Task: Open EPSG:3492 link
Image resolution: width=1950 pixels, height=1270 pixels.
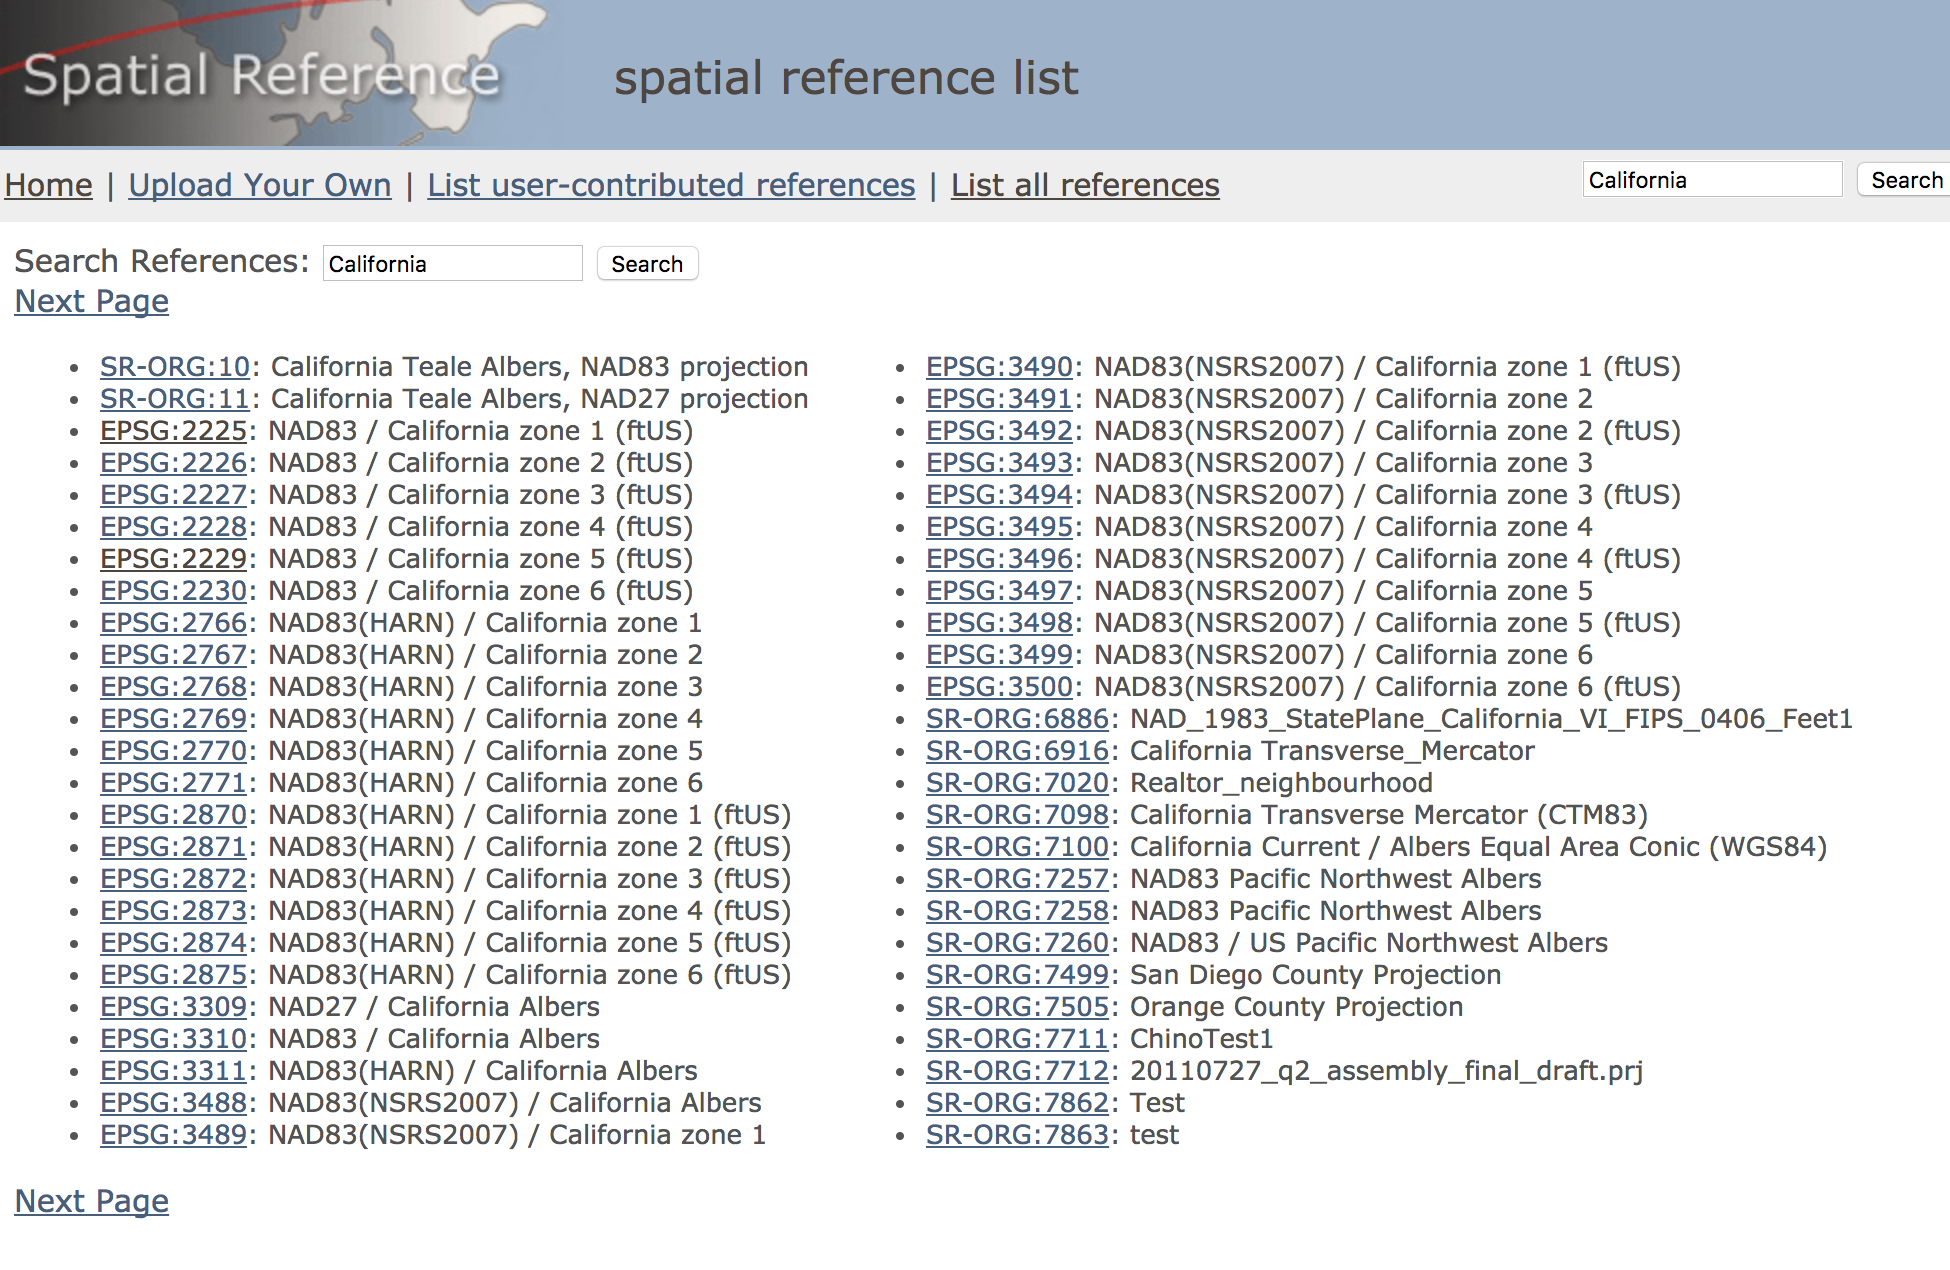Action: 1000,431
